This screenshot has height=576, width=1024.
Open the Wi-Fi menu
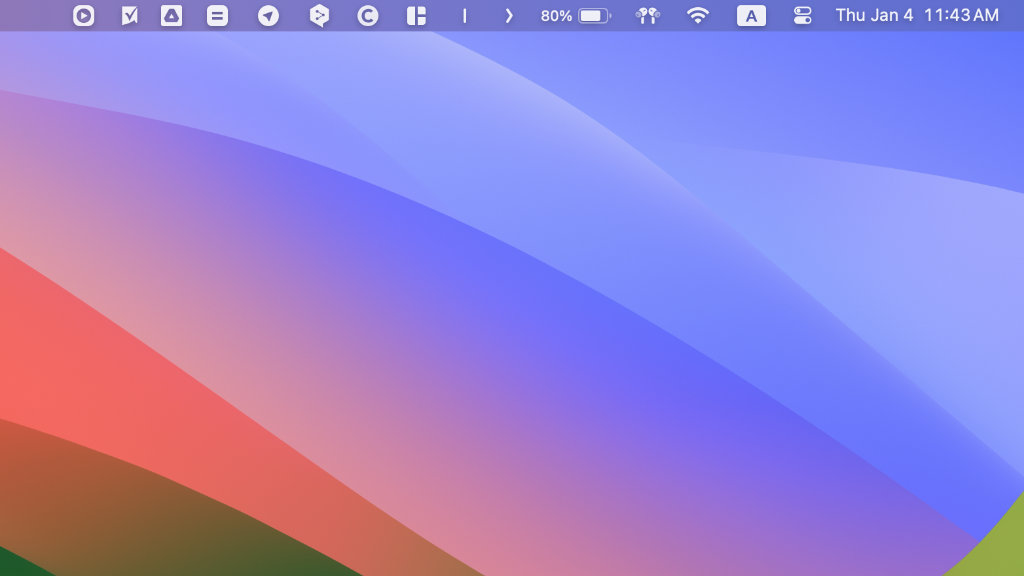click(x=698, y=16)
